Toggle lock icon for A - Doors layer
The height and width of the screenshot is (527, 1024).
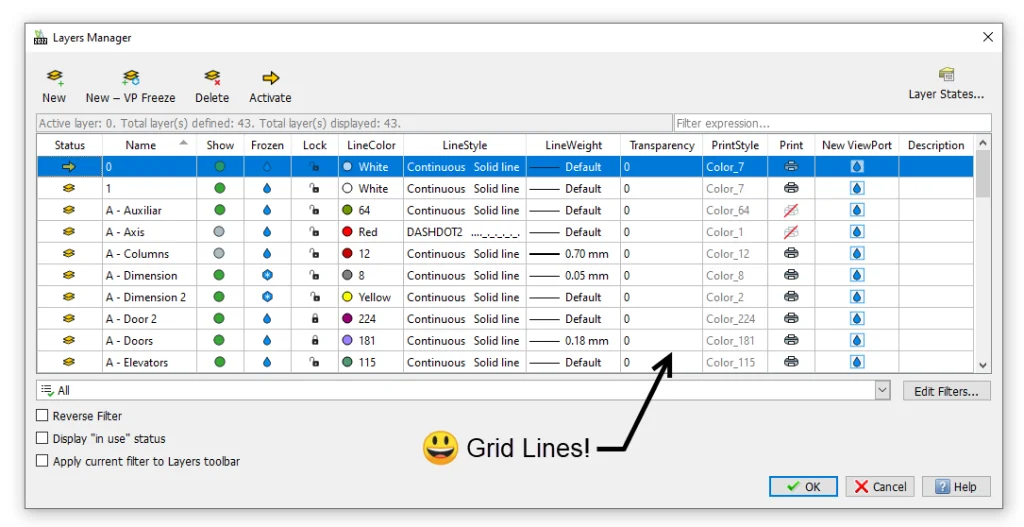pyautogui.click(x=315, y=341)
